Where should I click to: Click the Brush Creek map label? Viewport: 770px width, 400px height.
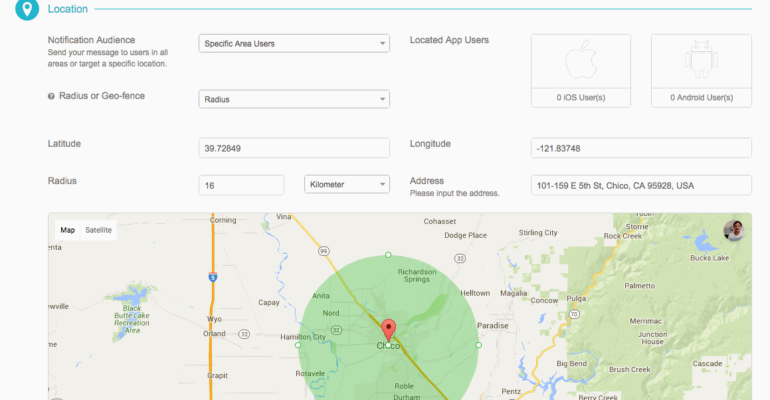(x=630, y=370)
